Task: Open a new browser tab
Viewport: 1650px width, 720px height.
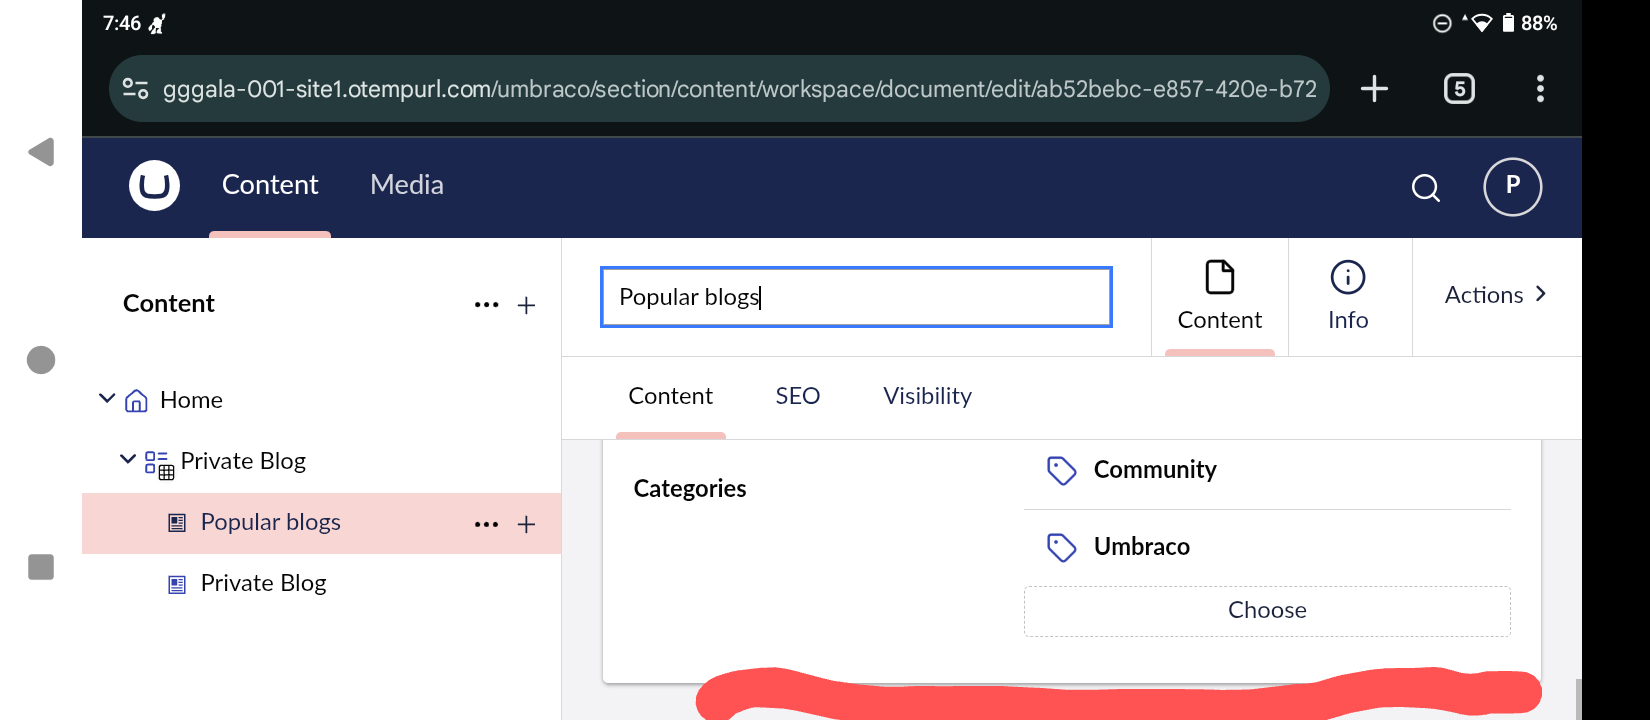Action: click(1374, 88)
